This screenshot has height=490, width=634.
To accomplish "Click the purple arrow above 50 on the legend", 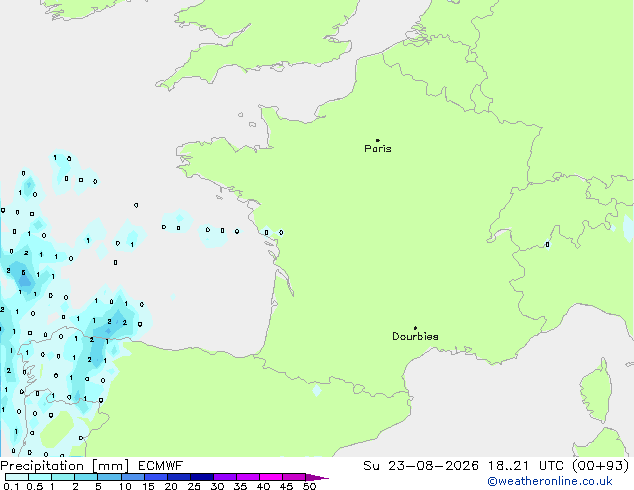I will [x=316, y=477].
